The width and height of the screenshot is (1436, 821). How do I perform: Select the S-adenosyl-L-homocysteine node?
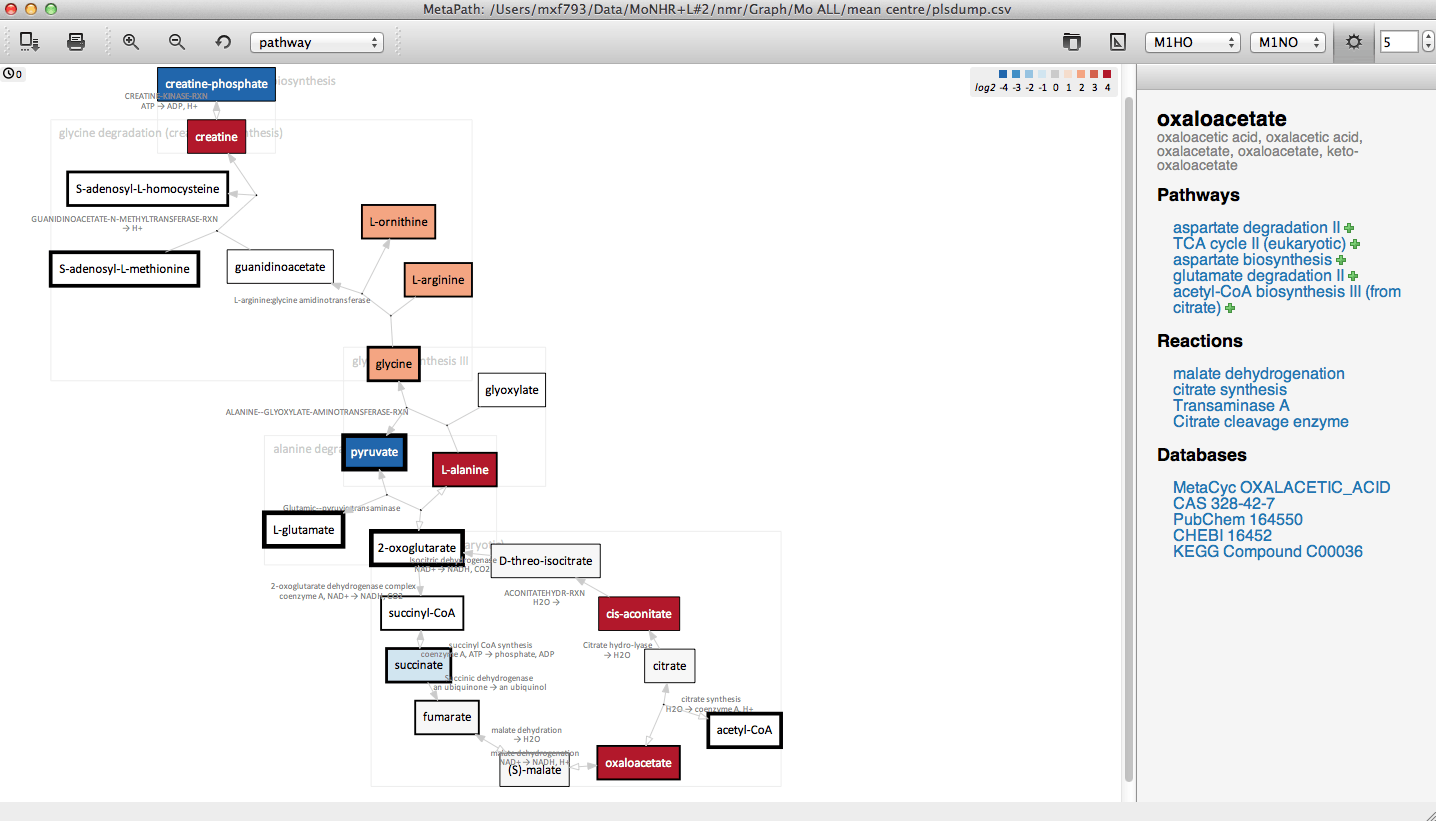click(x=147, y=189)
